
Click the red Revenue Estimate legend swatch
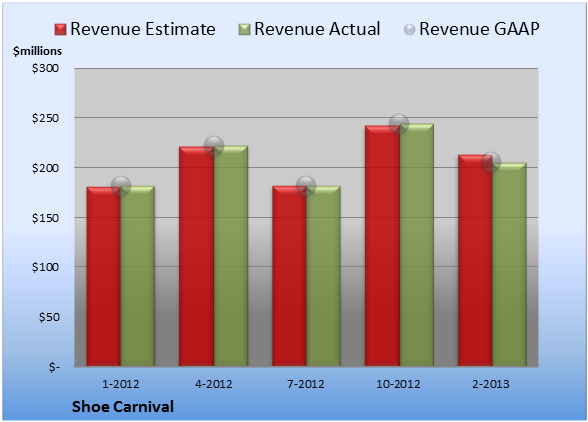click(x=60, y=30)
